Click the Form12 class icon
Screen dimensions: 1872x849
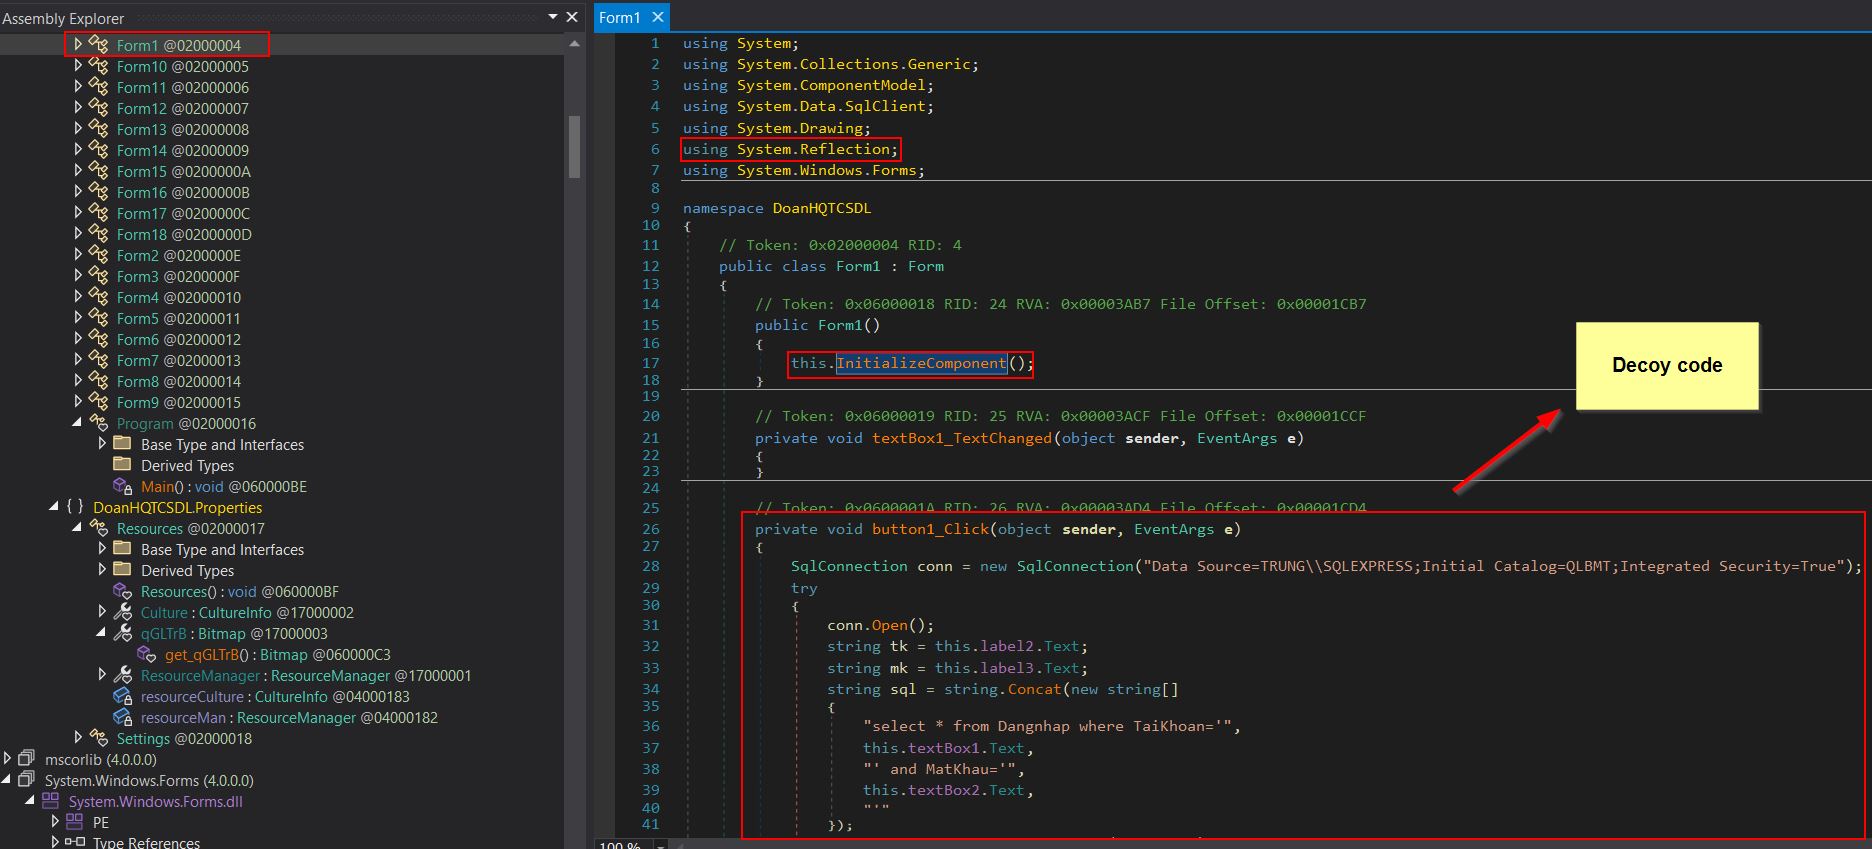pos(98,107)
